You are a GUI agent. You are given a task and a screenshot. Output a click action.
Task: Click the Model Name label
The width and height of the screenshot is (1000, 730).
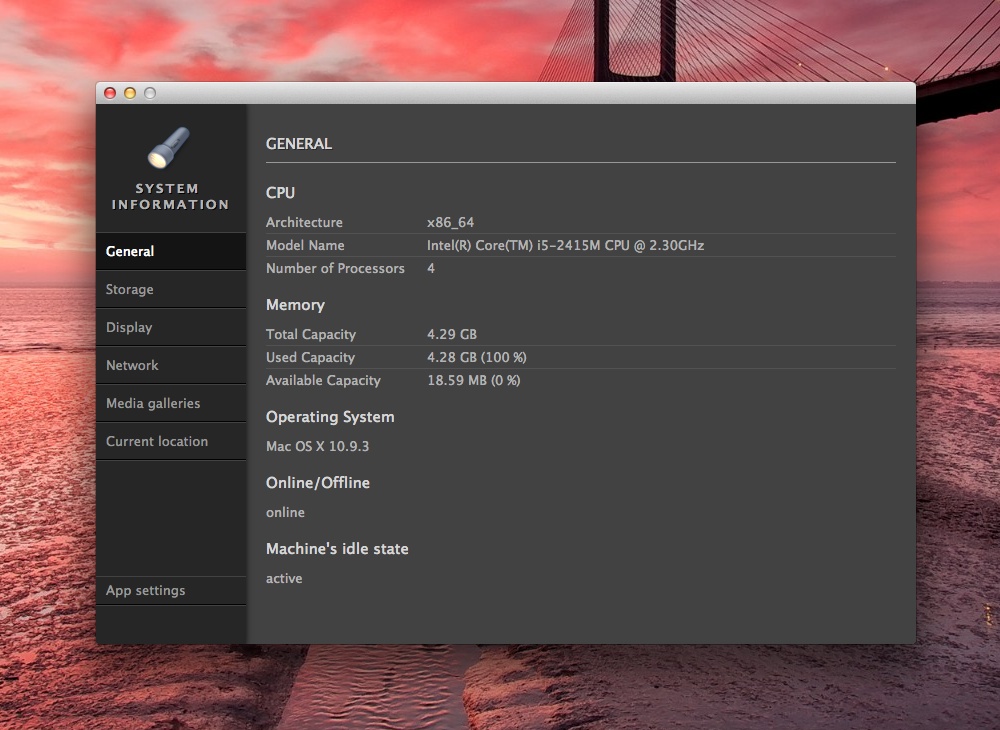click(305, 245)
